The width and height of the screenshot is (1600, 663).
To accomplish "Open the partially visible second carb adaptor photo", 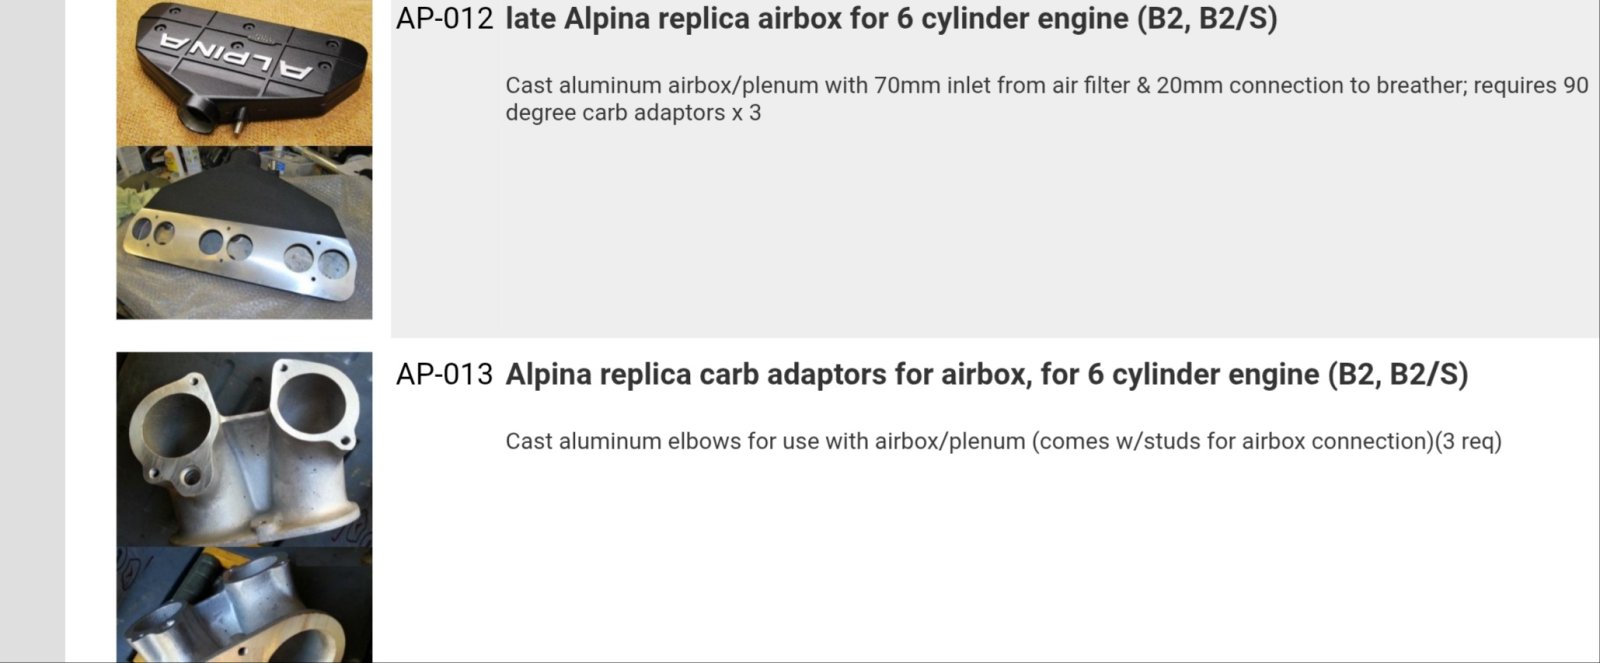I will click(244, 606).
